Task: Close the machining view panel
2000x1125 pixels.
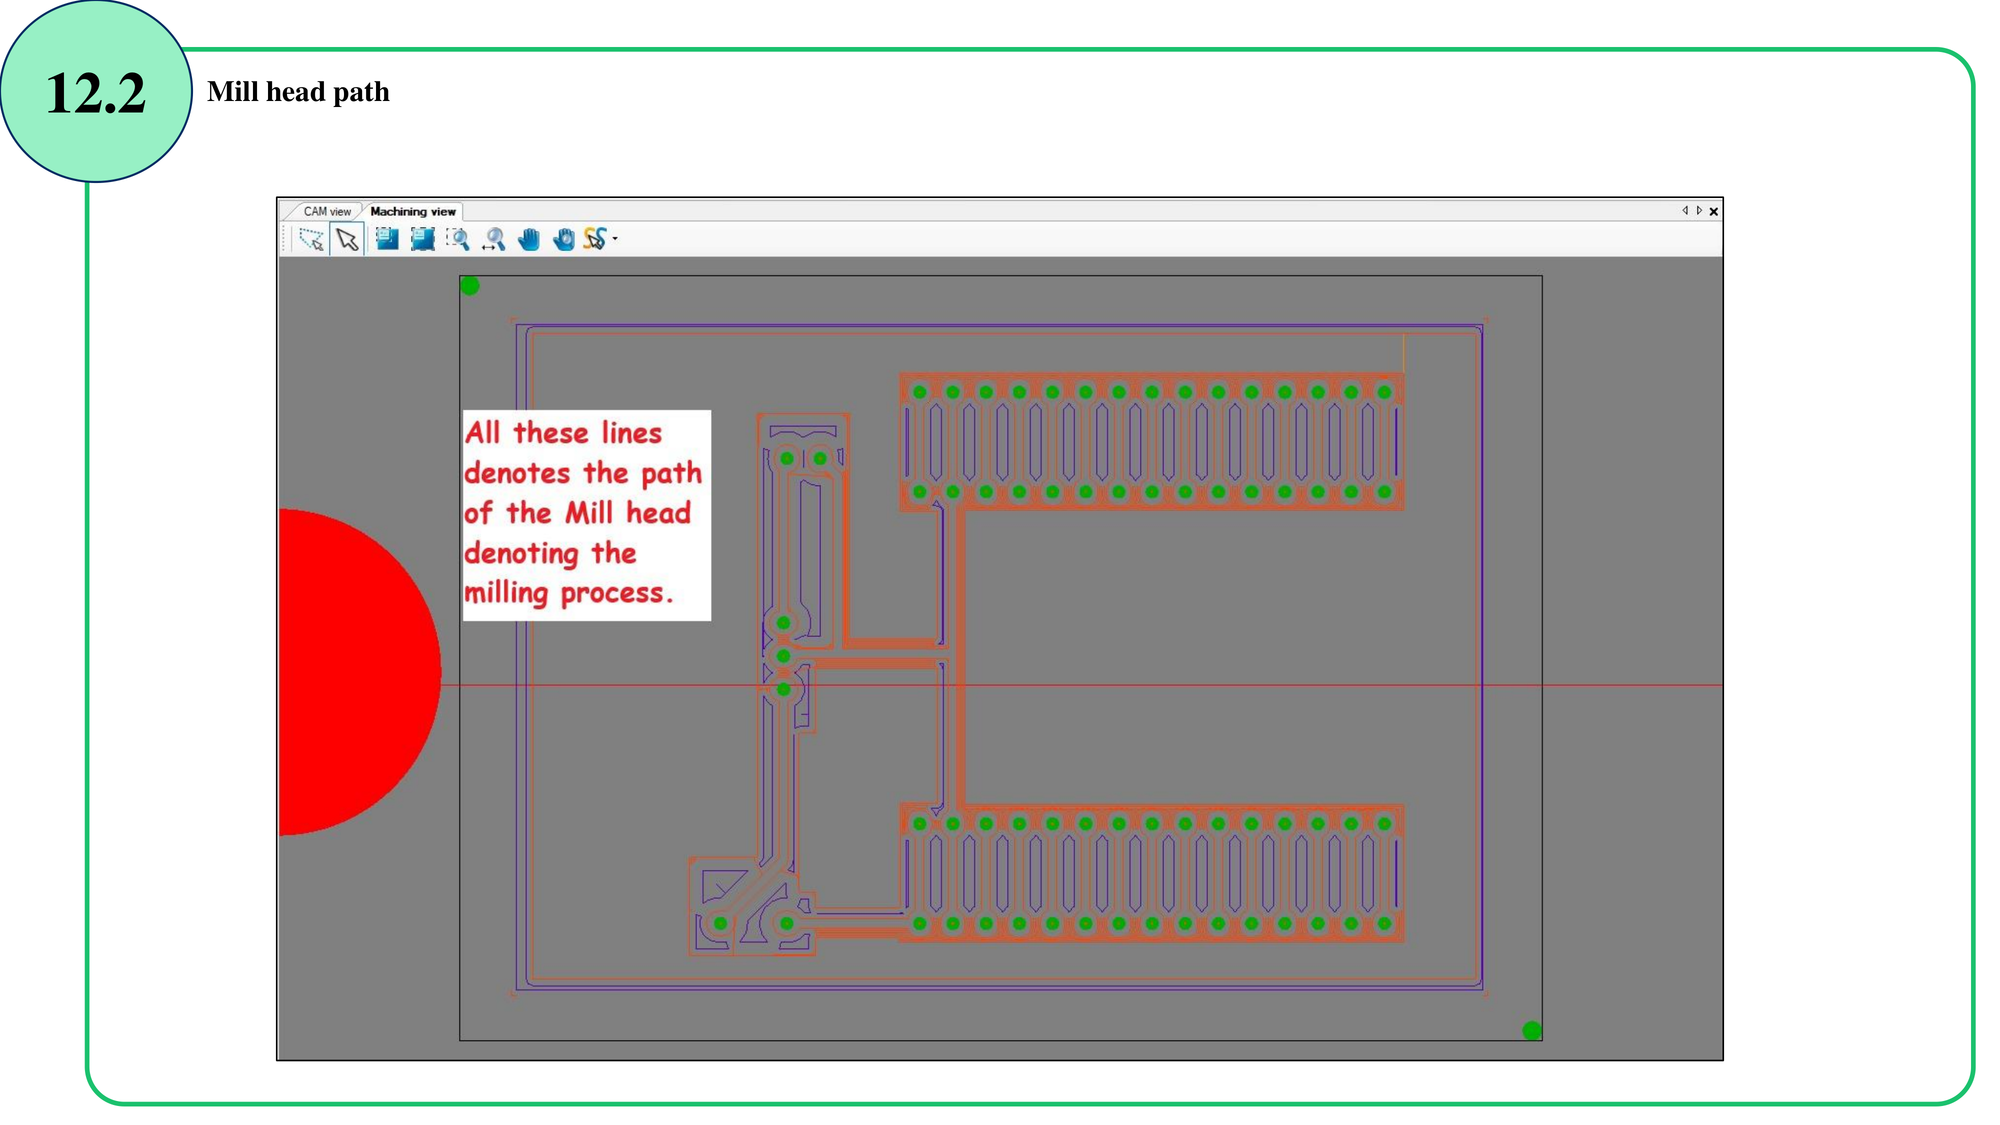Action: [x=1714, y=212]
